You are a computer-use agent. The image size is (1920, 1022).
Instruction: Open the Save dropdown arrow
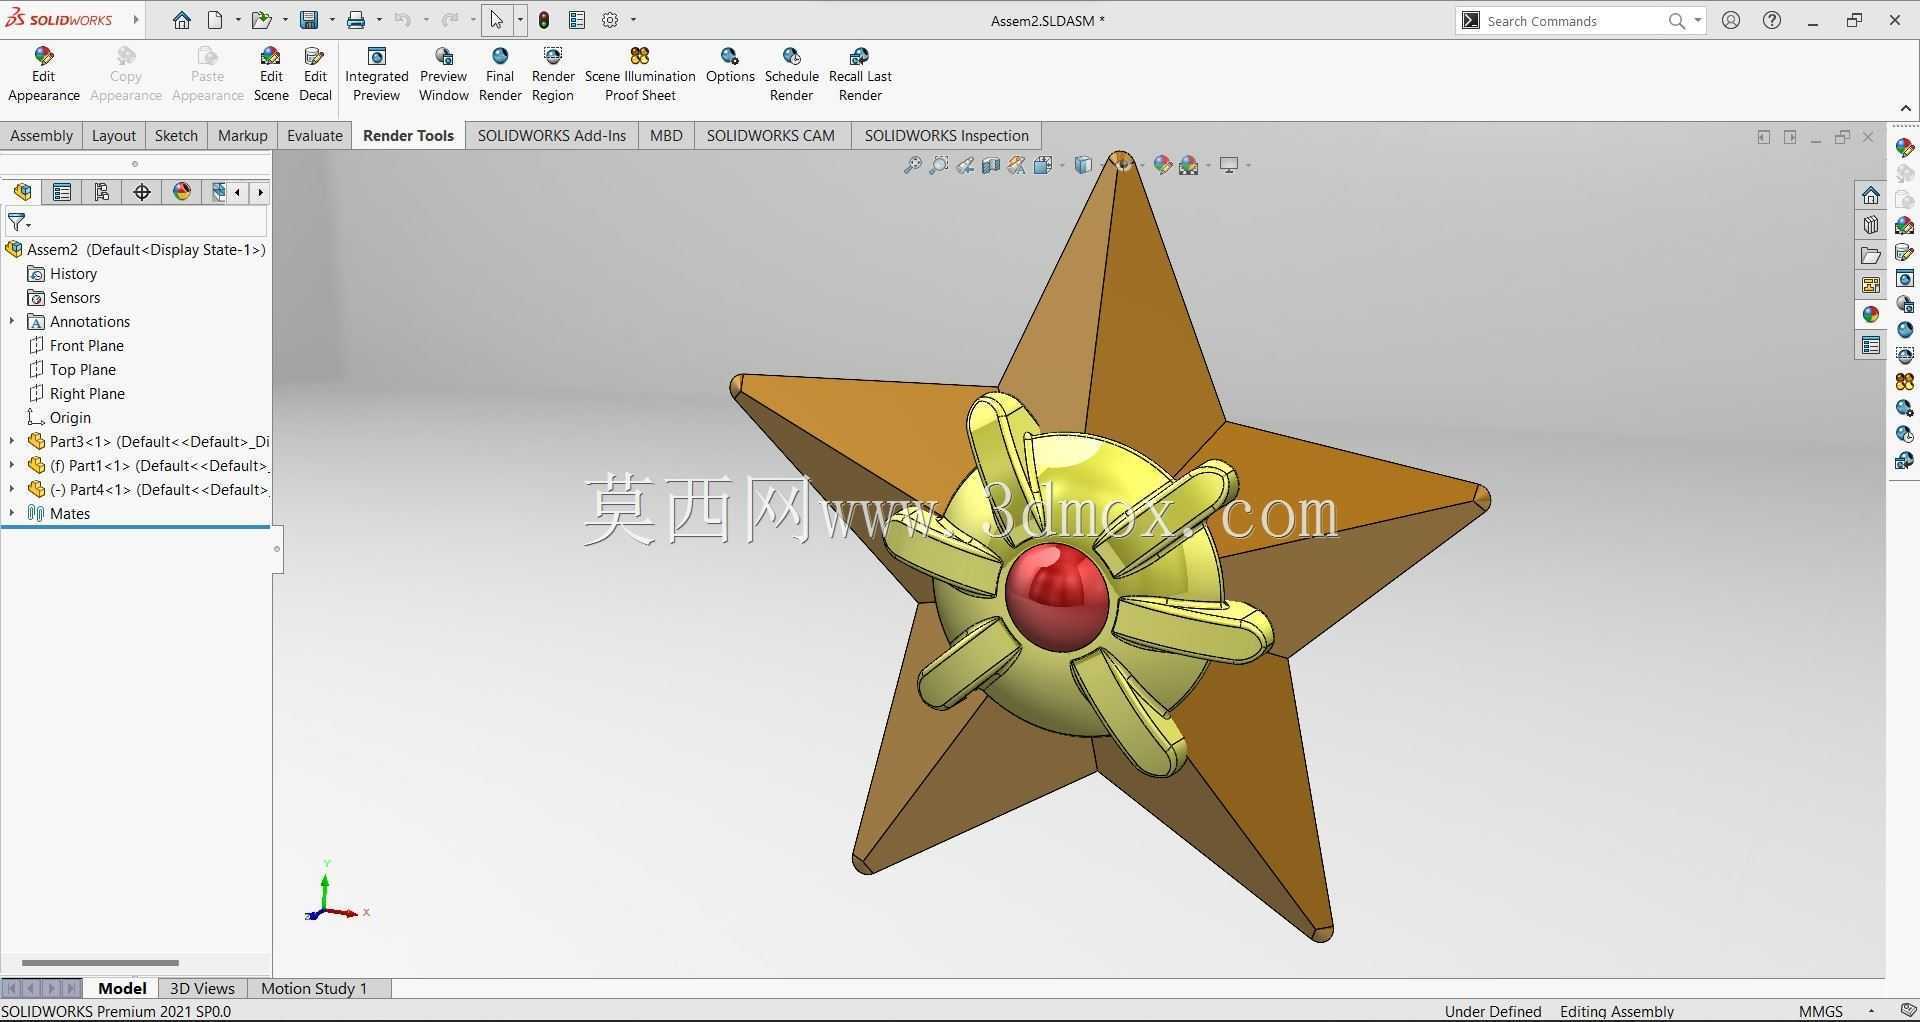tap(332, 20)
